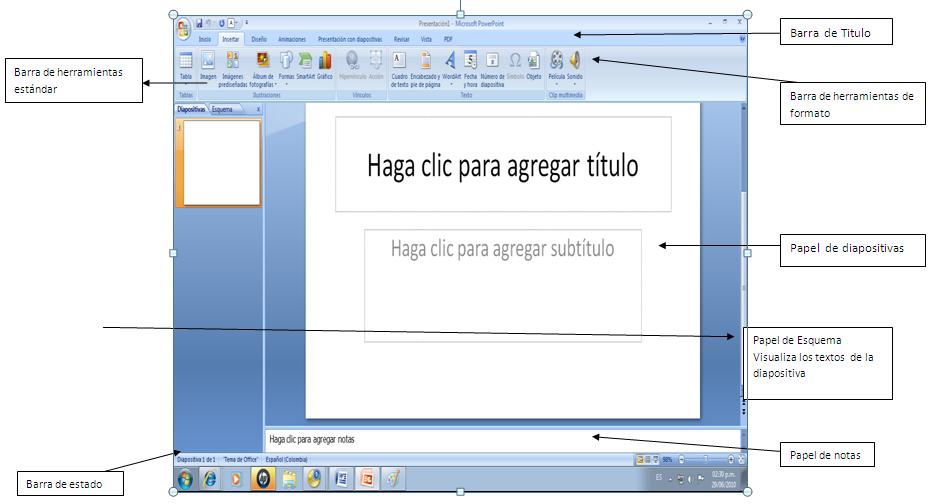Image resolution: width=930 pixels, height=504 pixels.
Task: Fit slide to current window icon
Action: pyautogui.click(x=741, y=460)
